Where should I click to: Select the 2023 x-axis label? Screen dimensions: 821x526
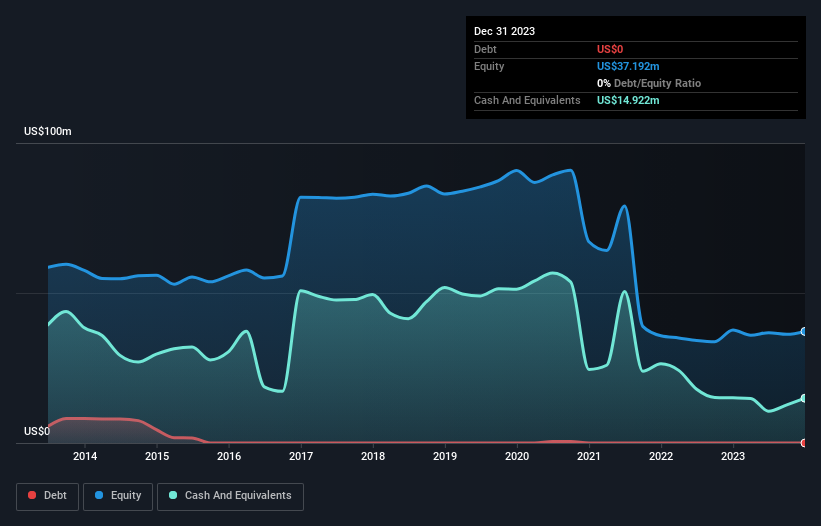click(x=733, y=456)
